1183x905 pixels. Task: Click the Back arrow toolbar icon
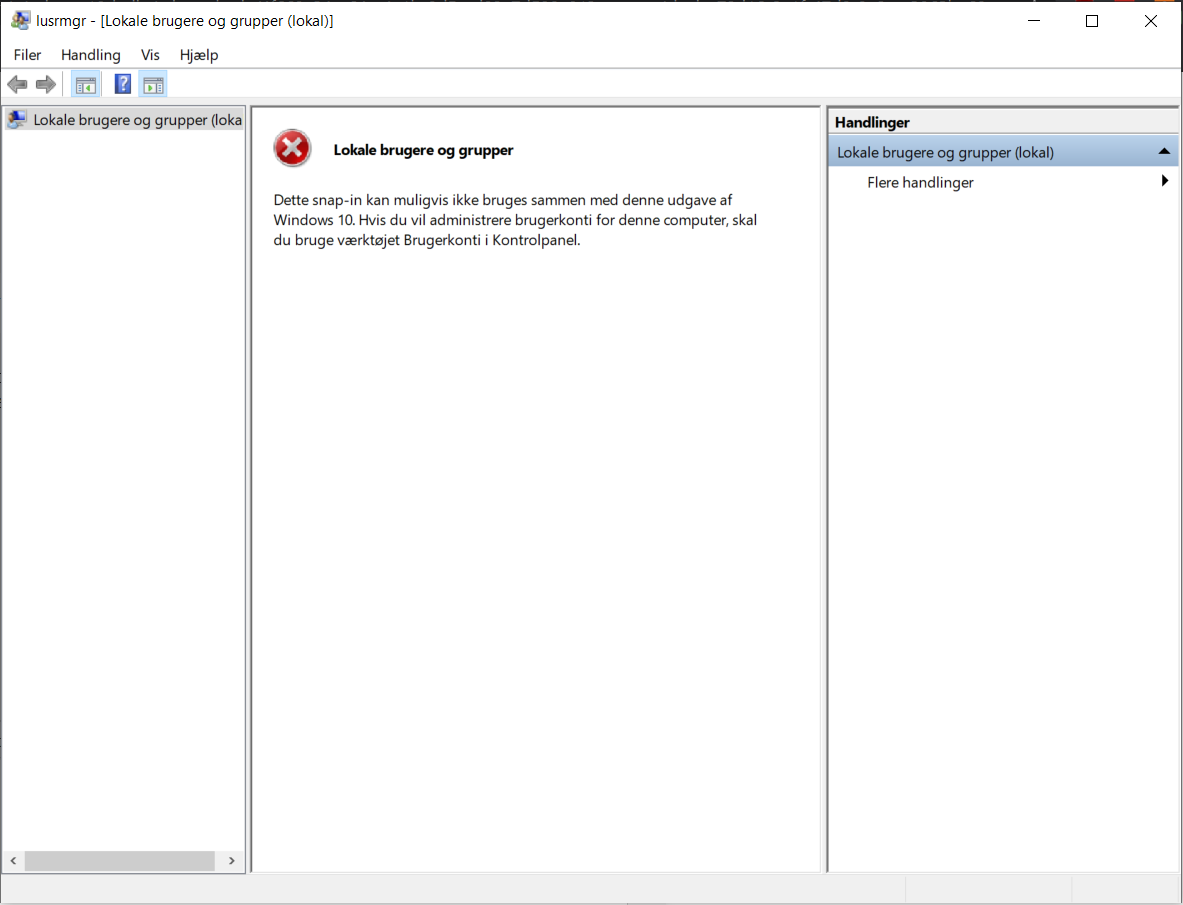(x=17, y=84)
